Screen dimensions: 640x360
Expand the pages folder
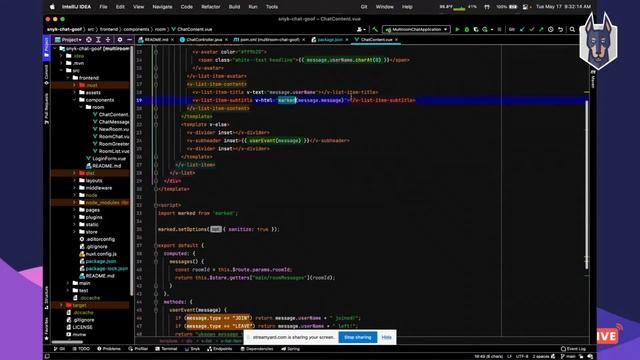(x=75, y=210)
